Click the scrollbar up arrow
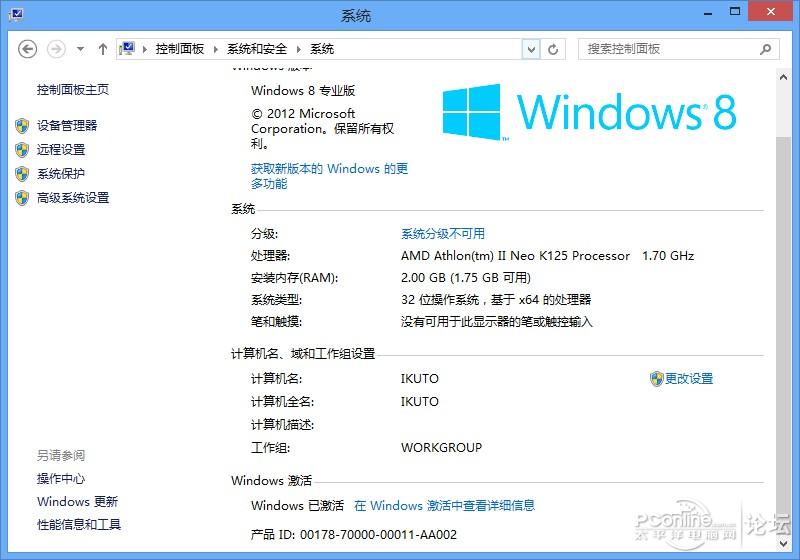Image resolution: width=800 pixels, height=560 pixels. point(783,77)
